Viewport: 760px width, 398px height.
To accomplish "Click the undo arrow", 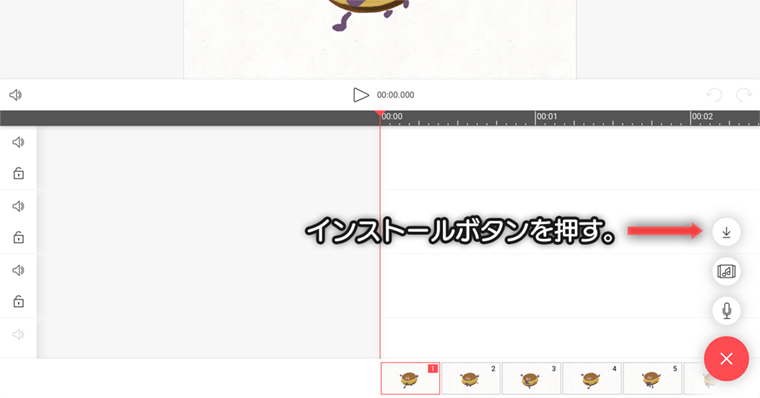I will 714,95.
